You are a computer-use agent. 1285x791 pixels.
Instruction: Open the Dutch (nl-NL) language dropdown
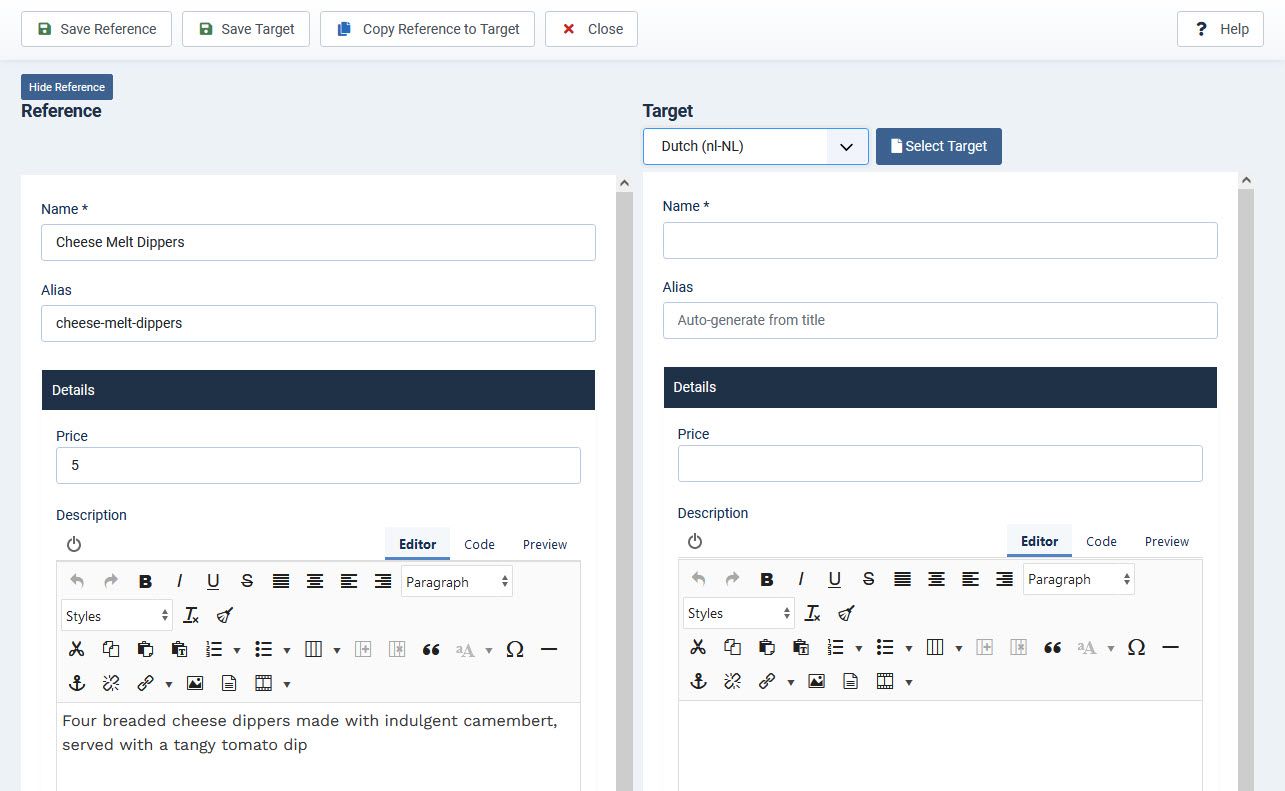click(x=755, y=146)
